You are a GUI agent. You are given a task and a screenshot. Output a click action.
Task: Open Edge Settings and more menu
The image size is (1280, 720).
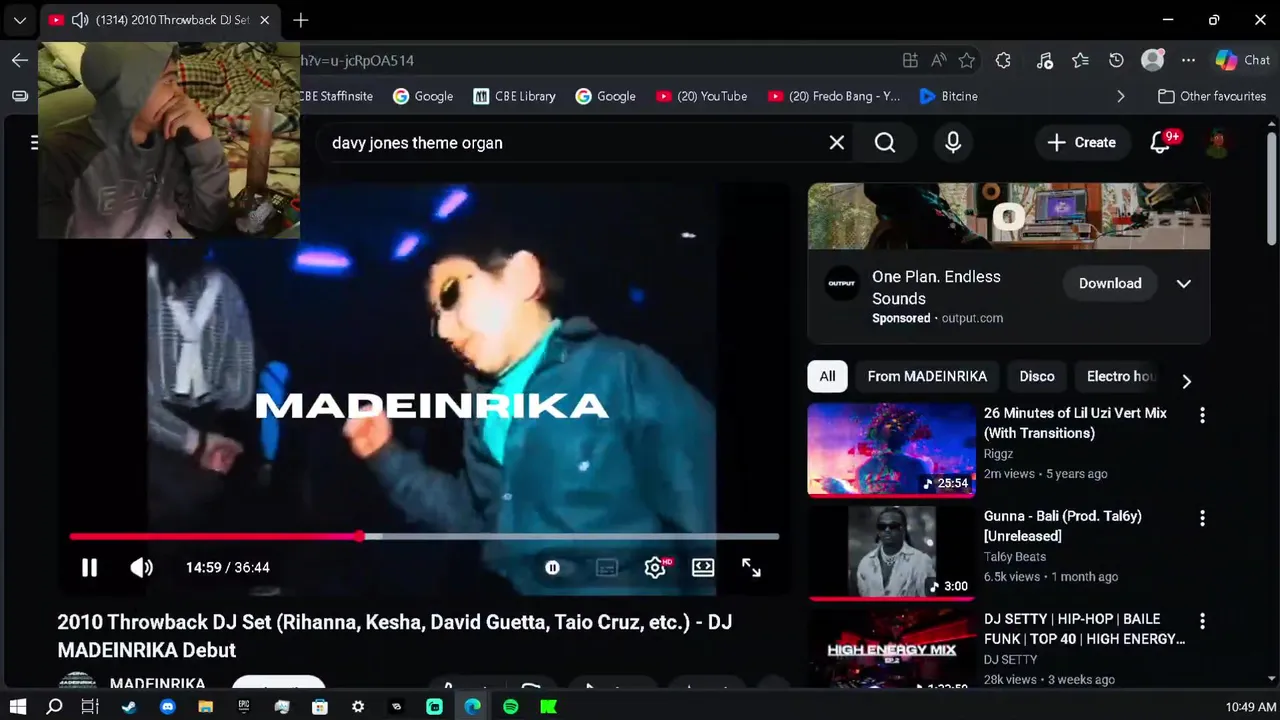(x=1188, y=60)
